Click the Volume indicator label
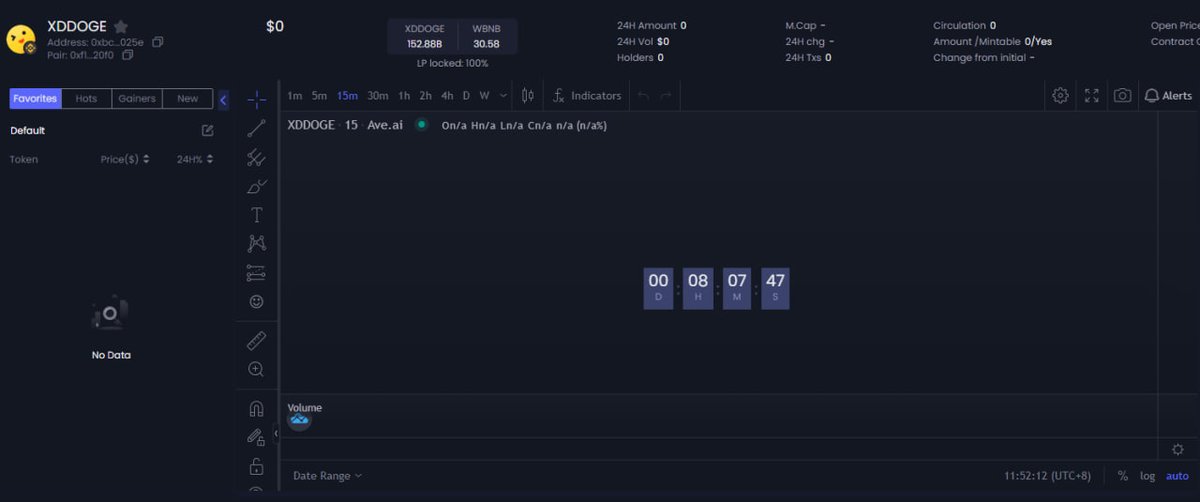Viewport: 1200px width, 502px height. (x=304, y=407)
